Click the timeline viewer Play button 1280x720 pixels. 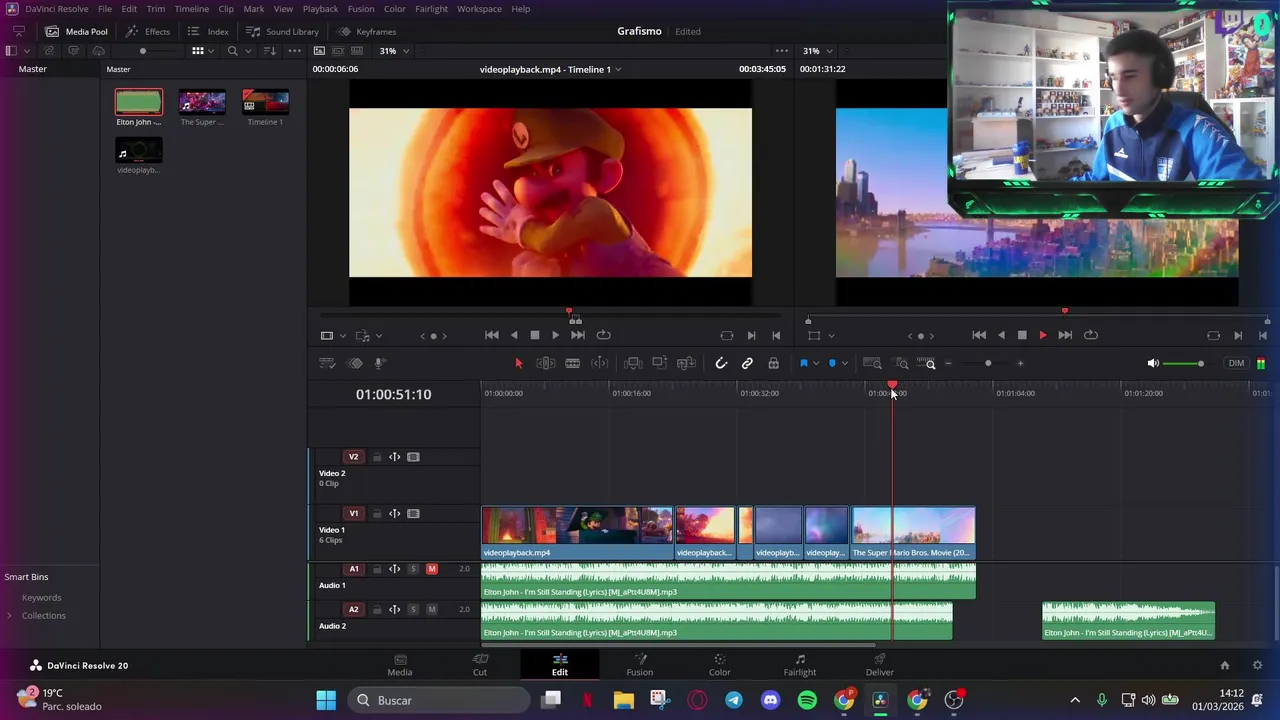click(1042, 335)
